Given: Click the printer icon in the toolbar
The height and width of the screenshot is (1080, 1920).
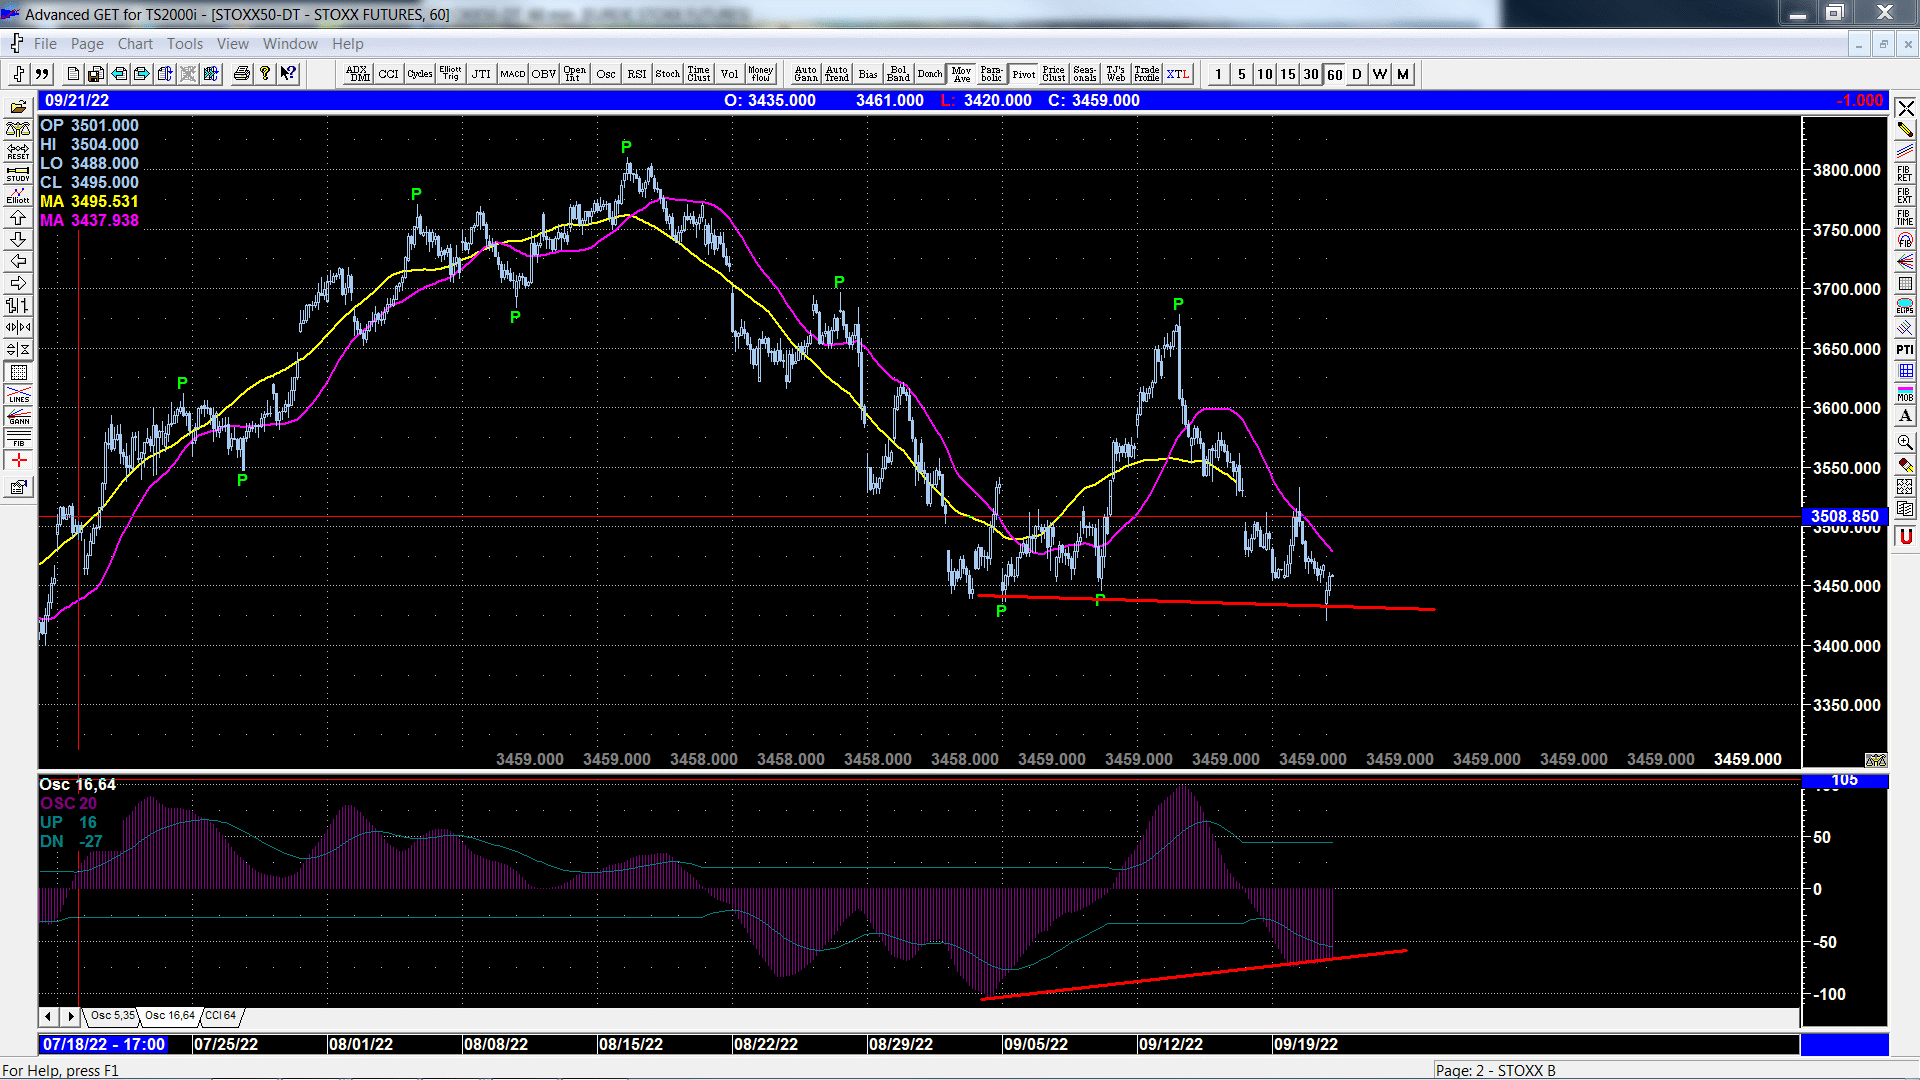Looking at the screenshot, I should click(241, 74).
